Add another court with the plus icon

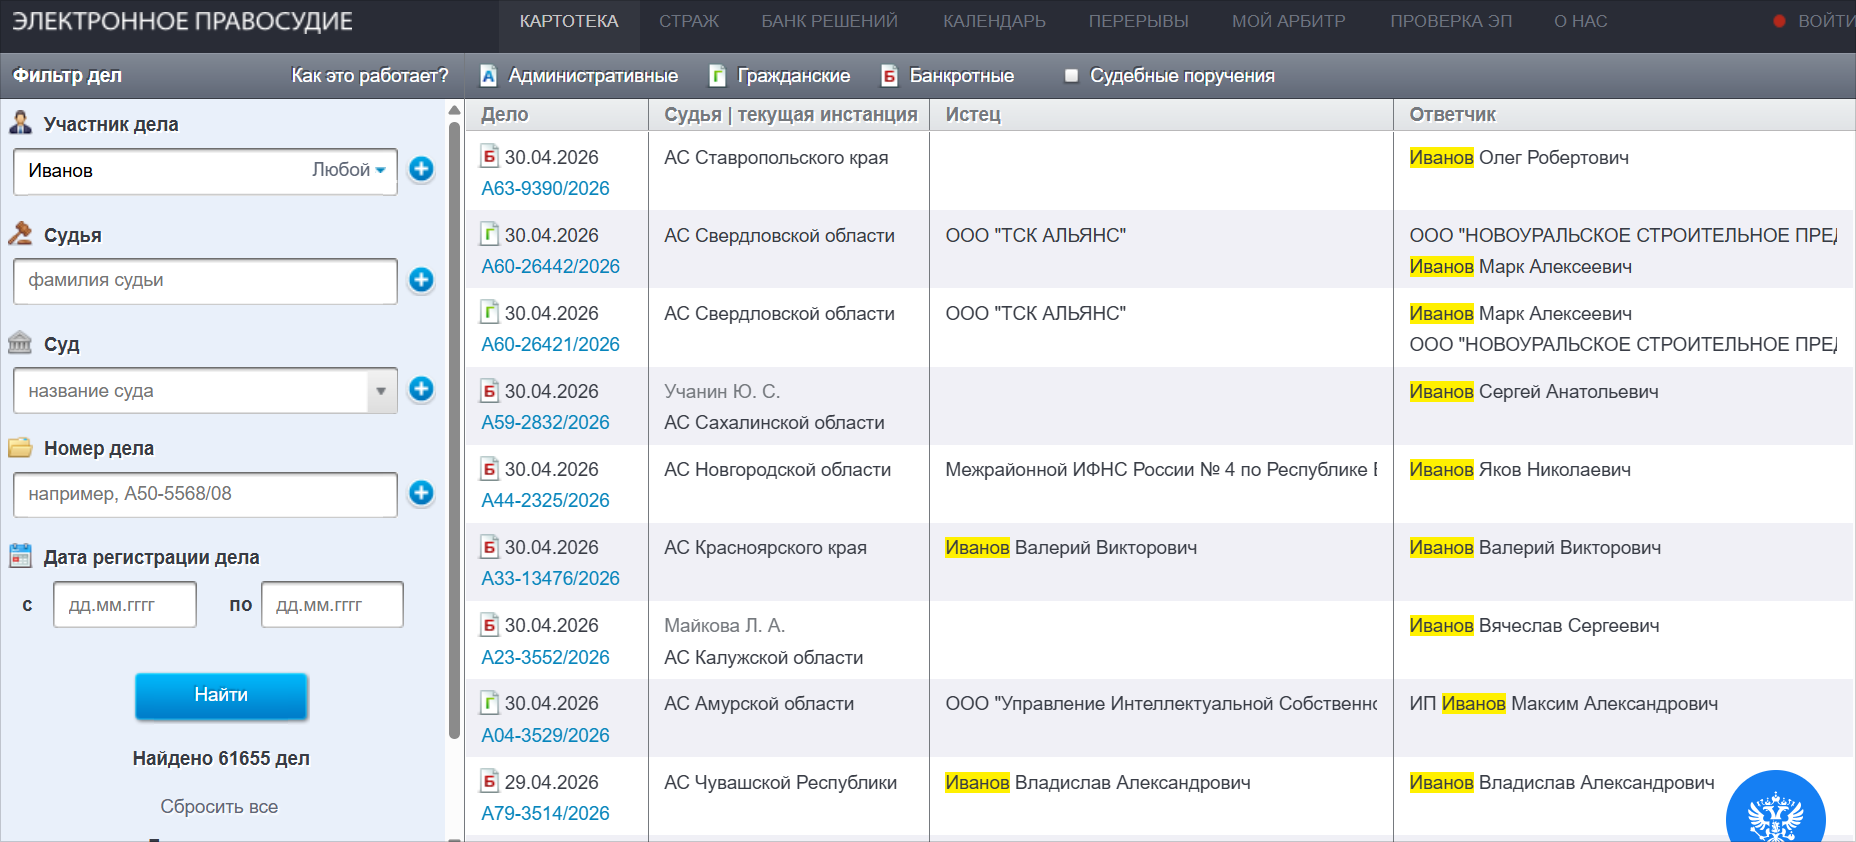pyautogui.click(x=421, y=389)
